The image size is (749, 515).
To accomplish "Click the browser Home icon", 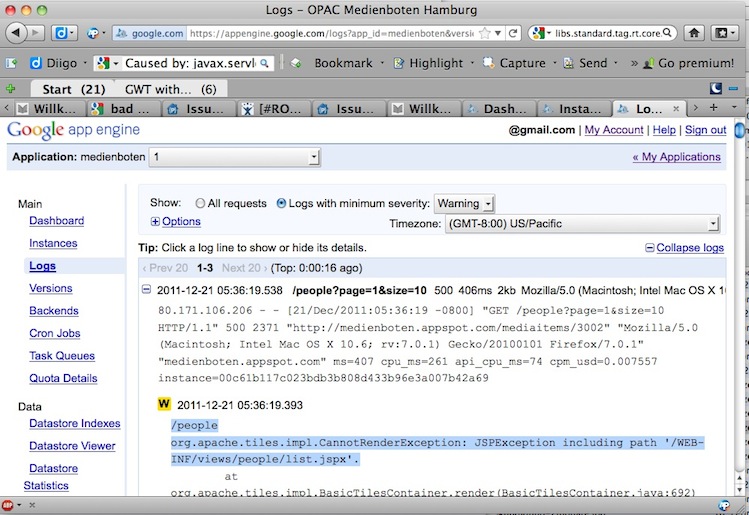I will pos(694,33).
